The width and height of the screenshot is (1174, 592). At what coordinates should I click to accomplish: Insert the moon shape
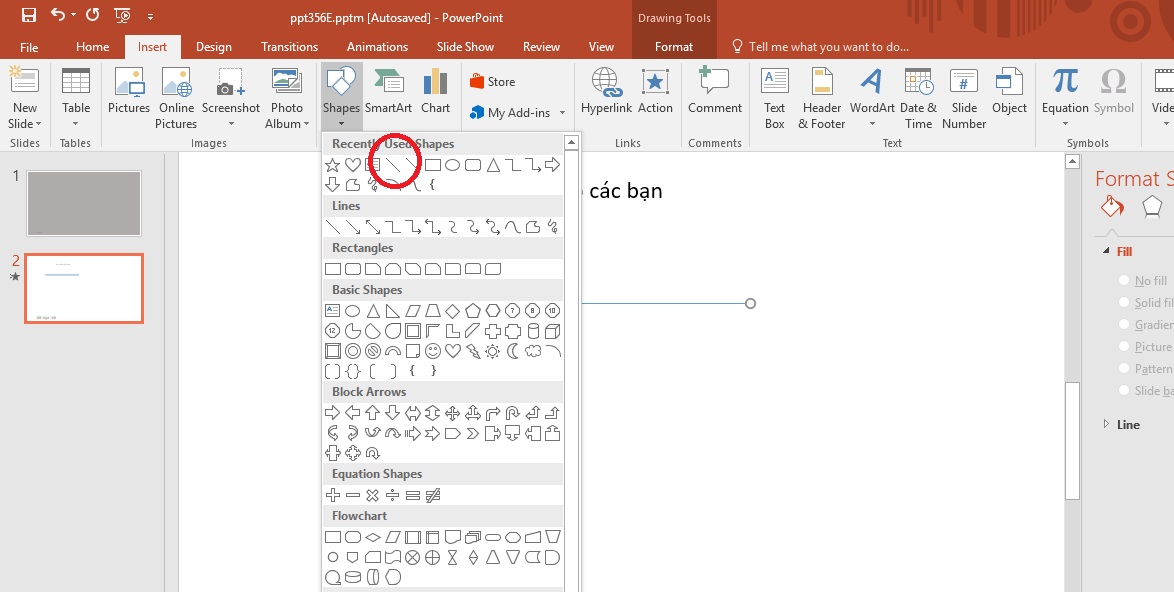[513, 351]
